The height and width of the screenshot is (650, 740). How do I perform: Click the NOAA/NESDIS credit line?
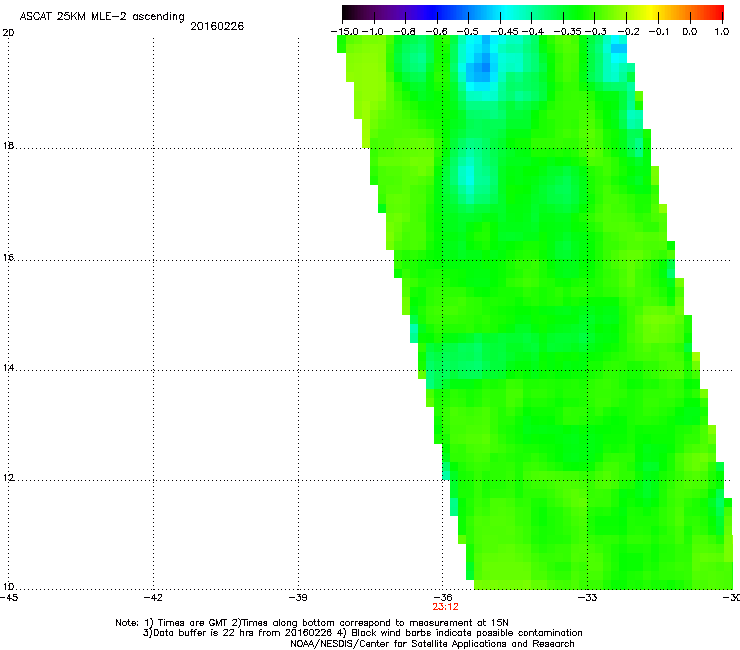(x=432, y=644)
